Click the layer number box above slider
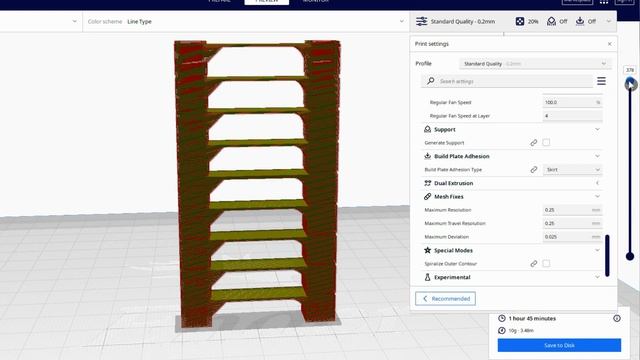The height and width of the screenshot is (360, 640). [630, 70]
